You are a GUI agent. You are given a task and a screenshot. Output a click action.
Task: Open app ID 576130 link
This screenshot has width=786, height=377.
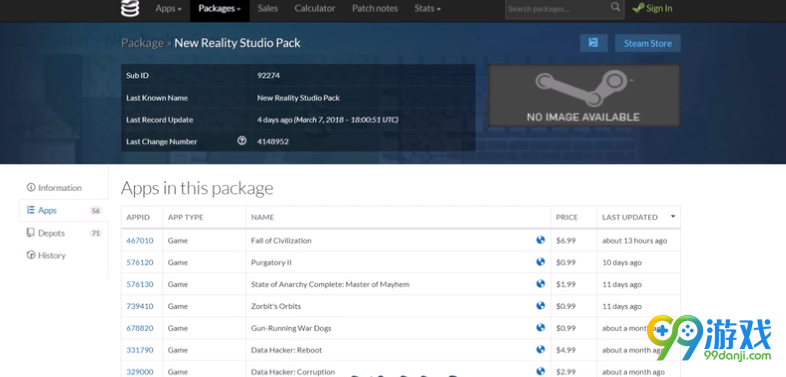140,284
